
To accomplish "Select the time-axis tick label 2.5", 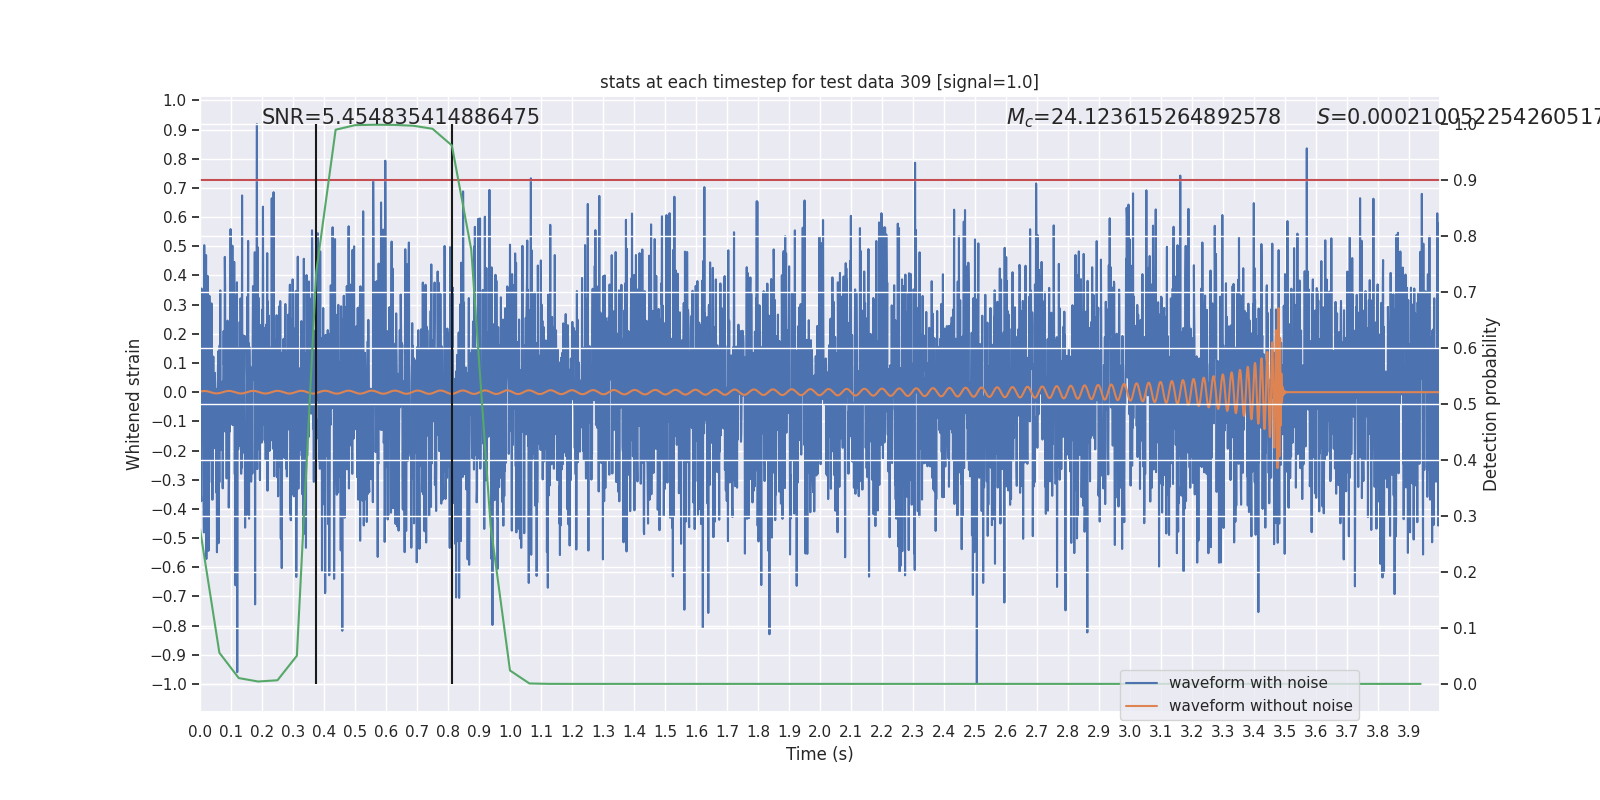I will [x=975, y=732].
